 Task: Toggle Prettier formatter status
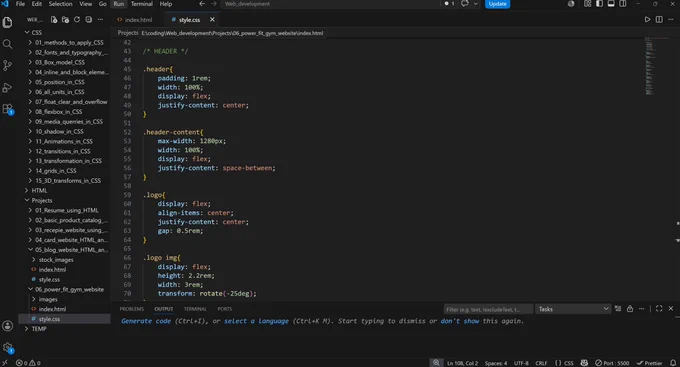[649, 363]
